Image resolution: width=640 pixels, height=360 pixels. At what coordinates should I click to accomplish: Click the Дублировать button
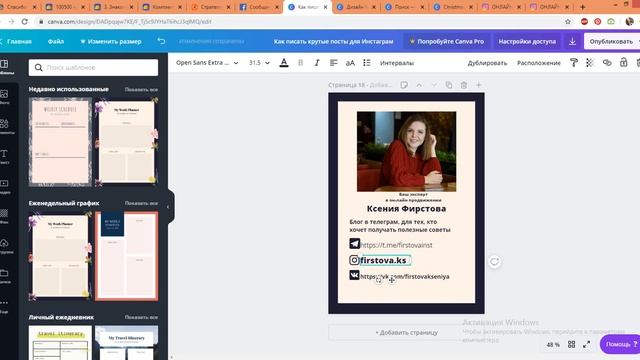[487, 63]
